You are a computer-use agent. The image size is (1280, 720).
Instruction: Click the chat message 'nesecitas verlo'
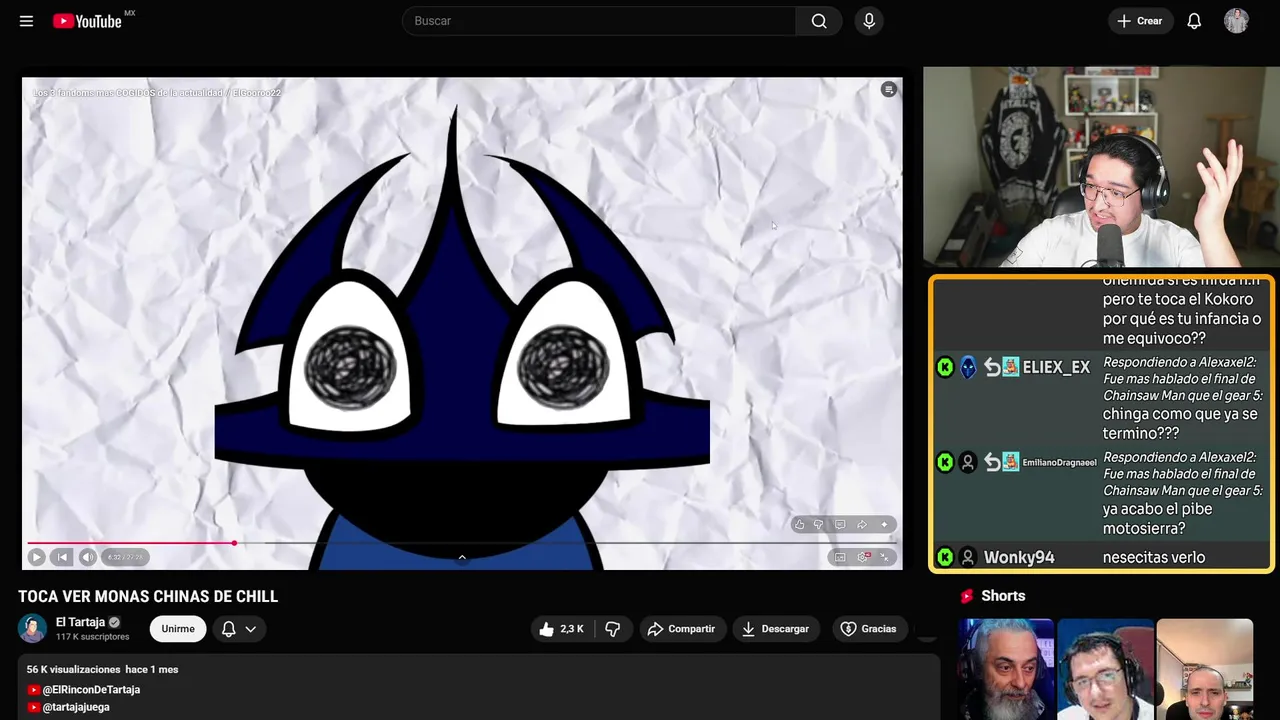point(1154,557)
